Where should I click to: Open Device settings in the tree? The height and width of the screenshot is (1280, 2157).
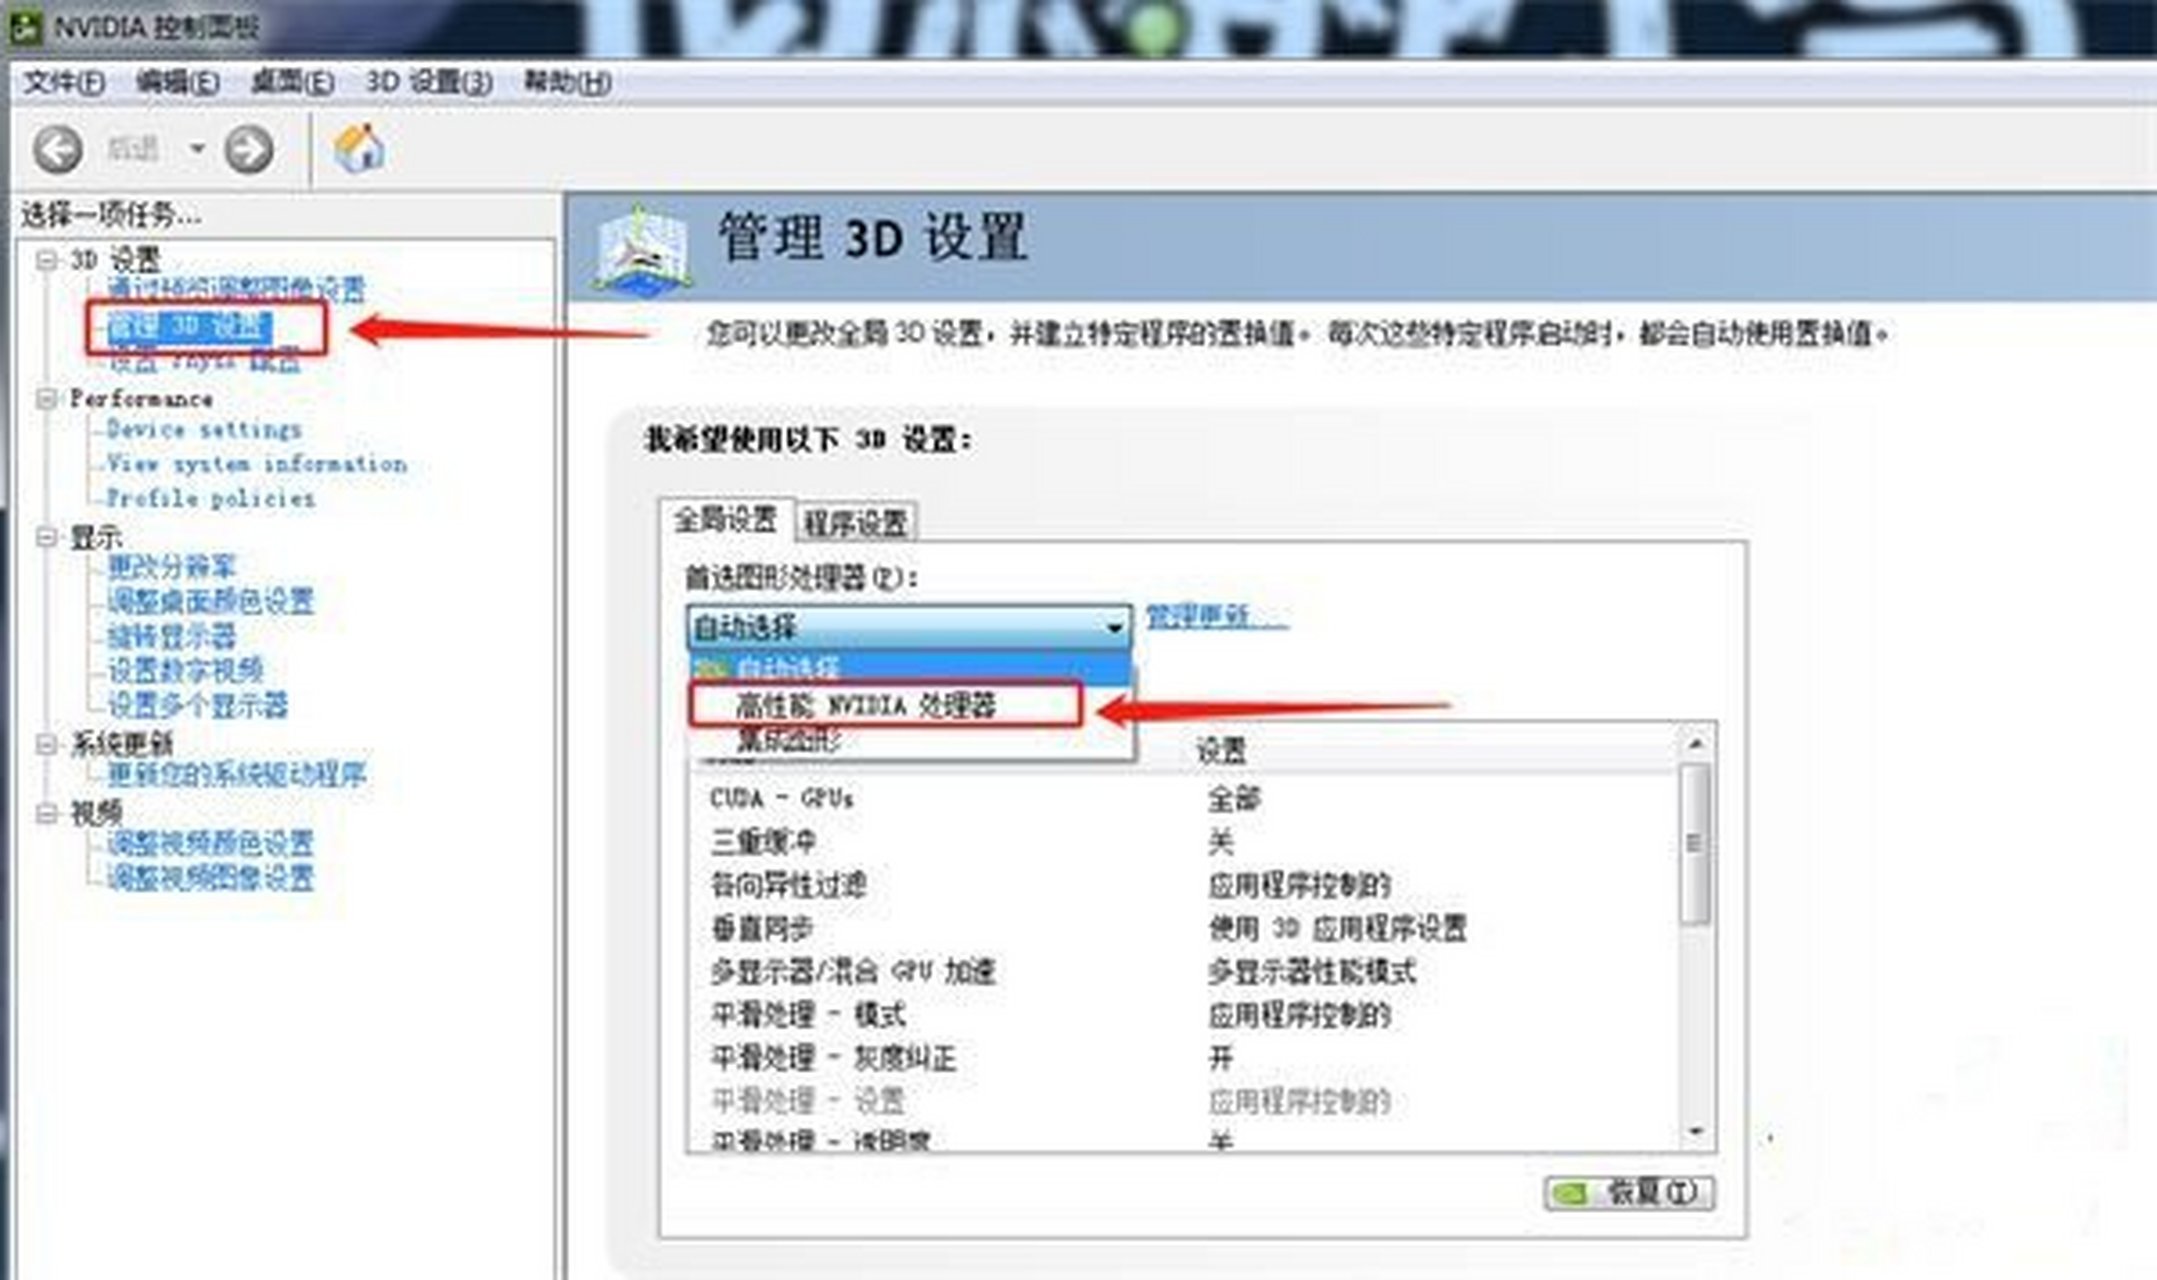pos(204,430)
